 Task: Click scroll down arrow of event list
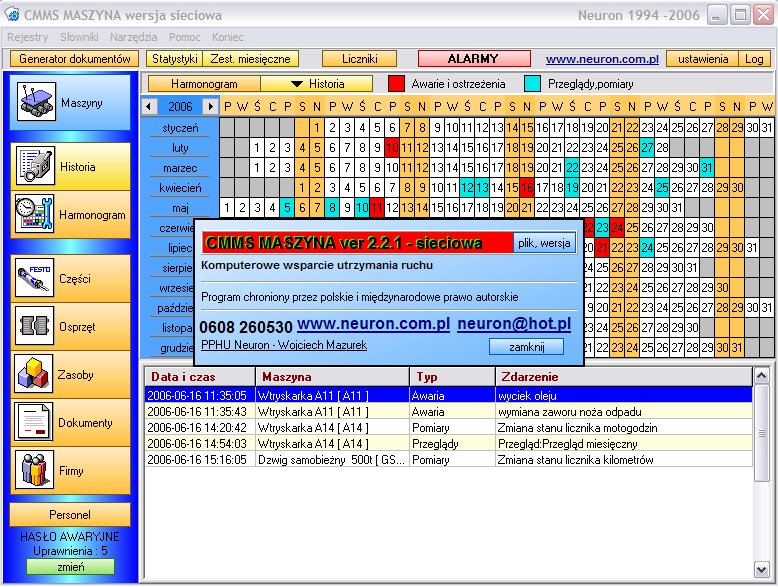point(762,569)
